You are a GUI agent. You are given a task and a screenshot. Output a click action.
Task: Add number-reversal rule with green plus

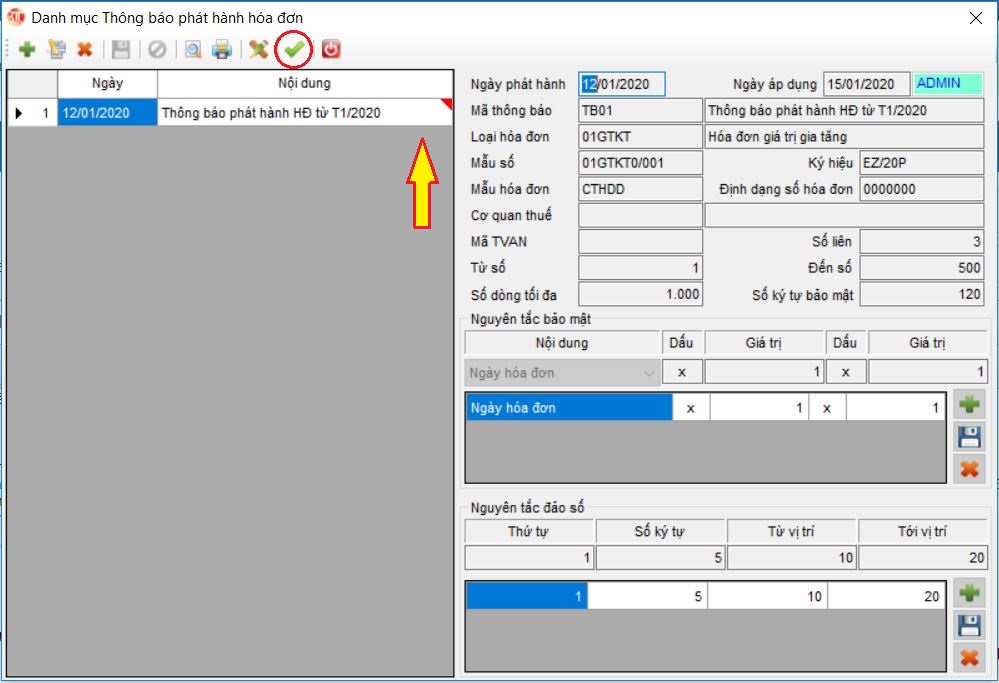pos(969,593)
